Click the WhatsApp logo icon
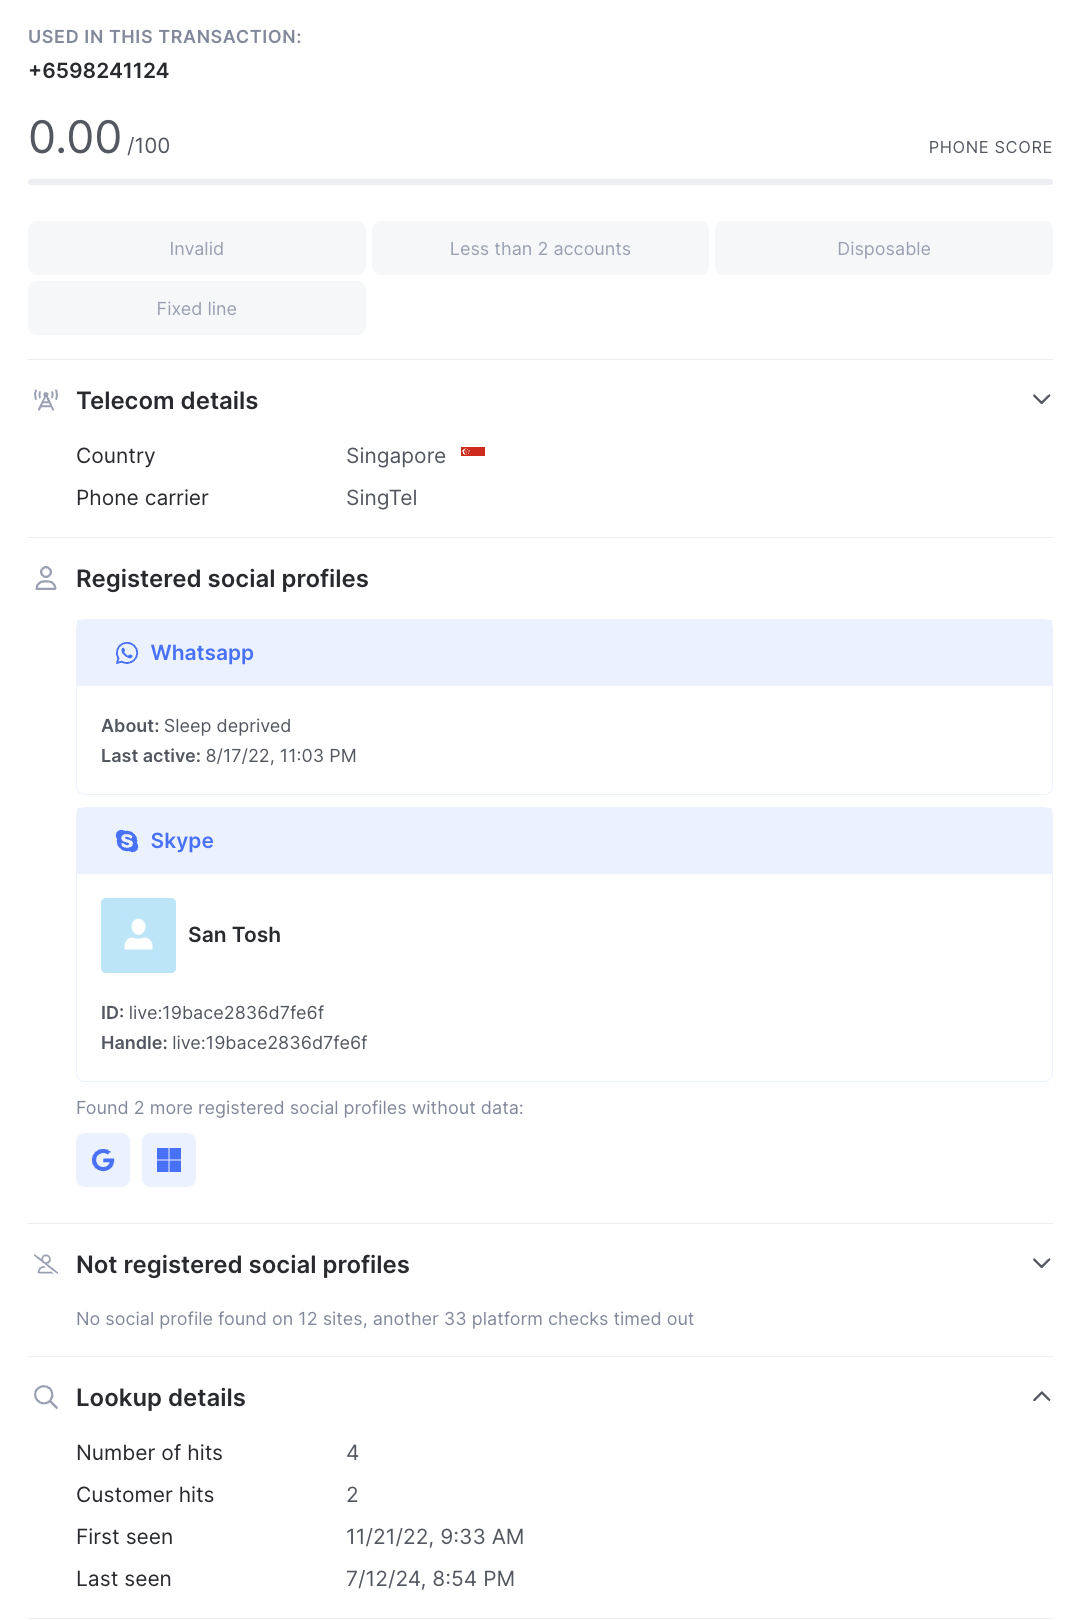The image size is (1080, 1620). tap(127, 653)
